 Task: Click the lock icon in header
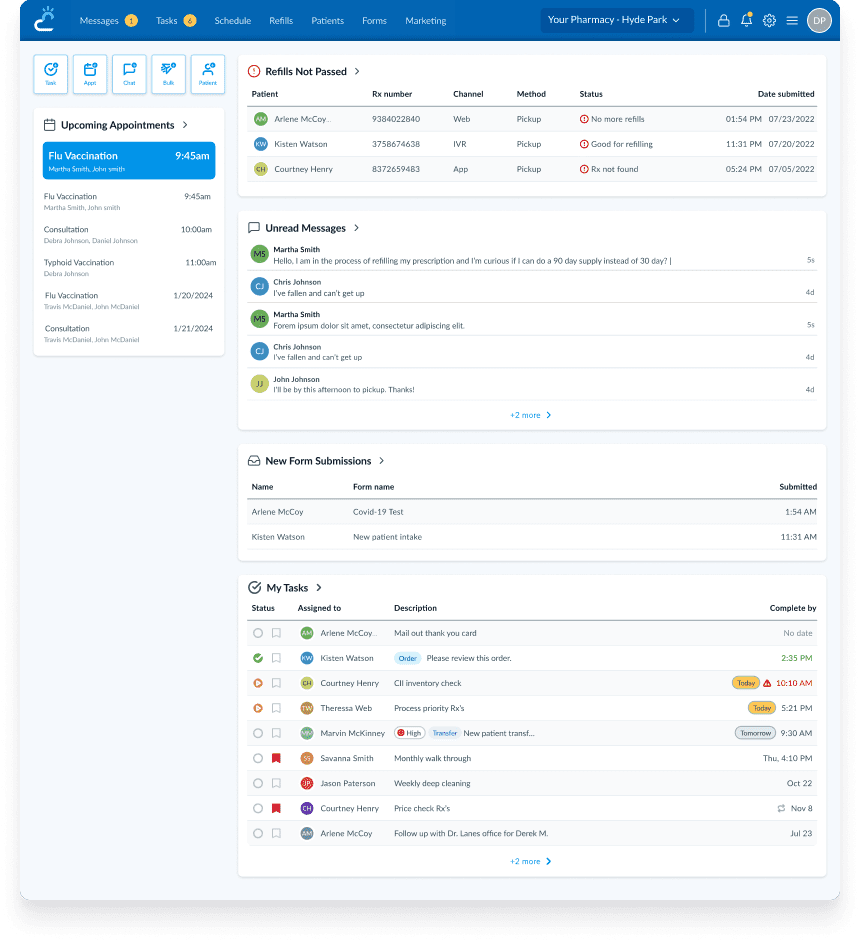[723, 20]
